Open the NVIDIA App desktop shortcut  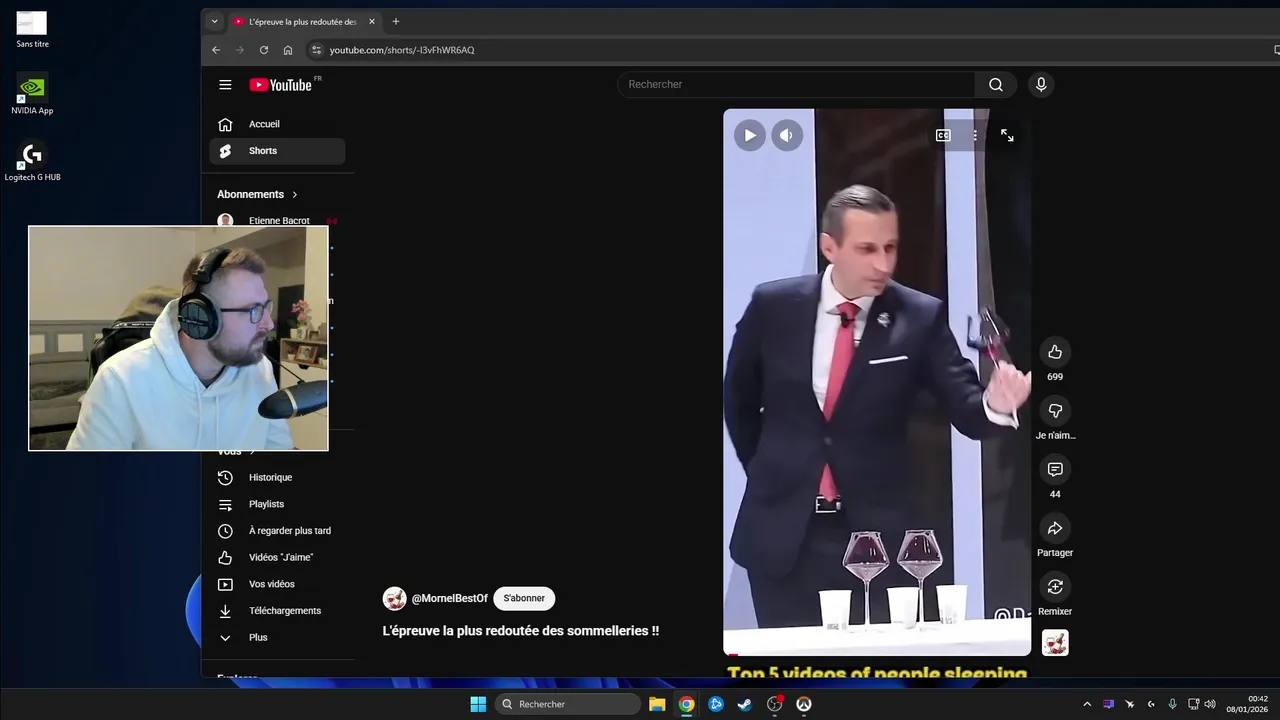point(32,95)
